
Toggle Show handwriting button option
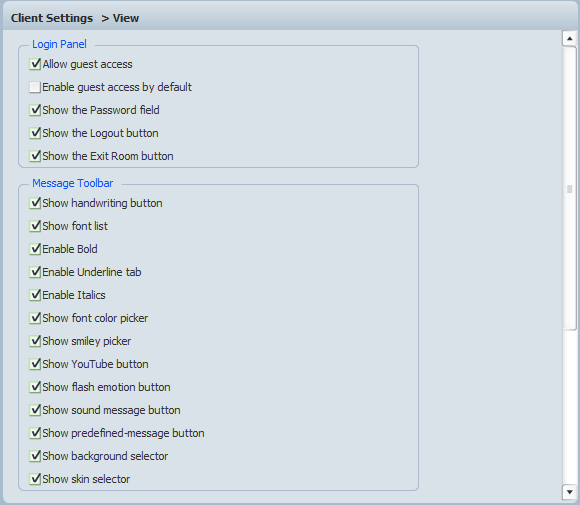coord(35,203)
